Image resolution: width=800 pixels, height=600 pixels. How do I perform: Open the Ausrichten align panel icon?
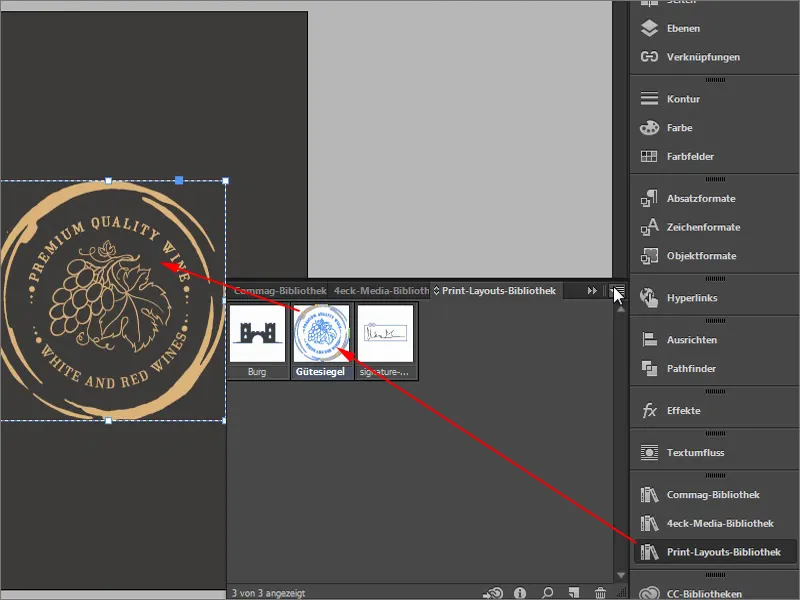[649, 340]
